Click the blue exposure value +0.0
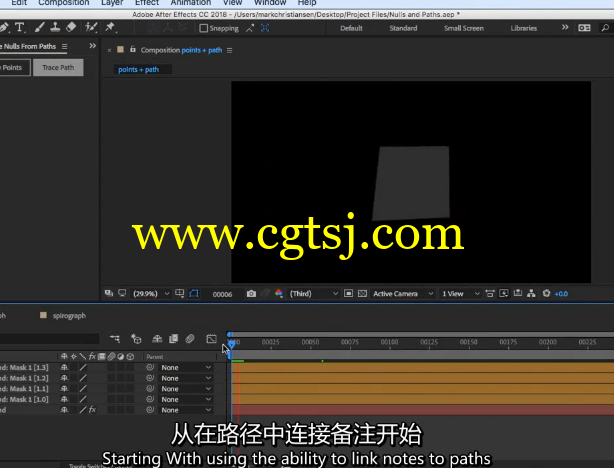This screenshot has width=614, height=468. pyautogui.click(x=561, y=294)
